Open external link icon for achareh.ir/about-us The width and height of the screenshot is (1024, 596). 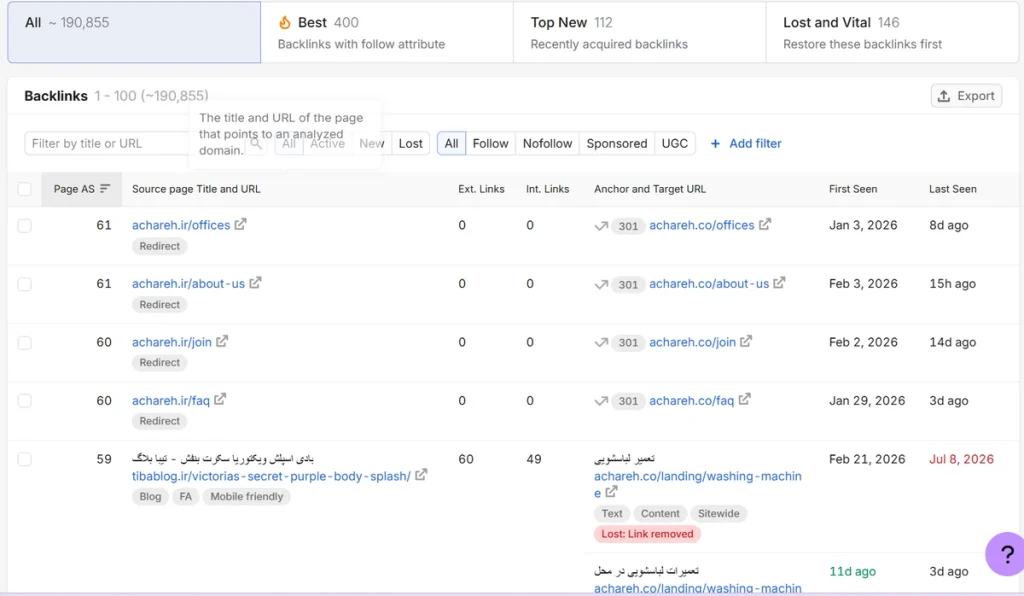255,283
